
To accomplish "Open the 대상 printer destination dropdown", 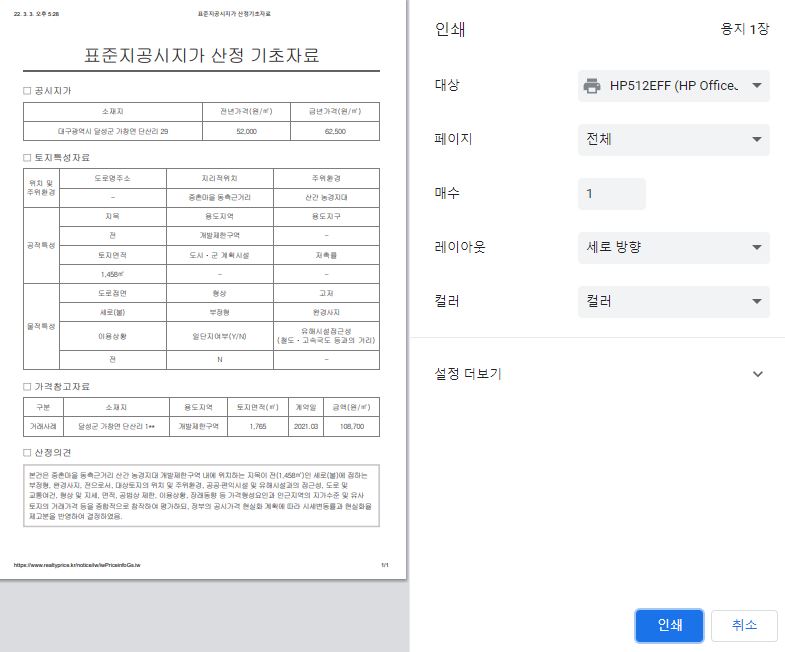I will coord(673,86).
